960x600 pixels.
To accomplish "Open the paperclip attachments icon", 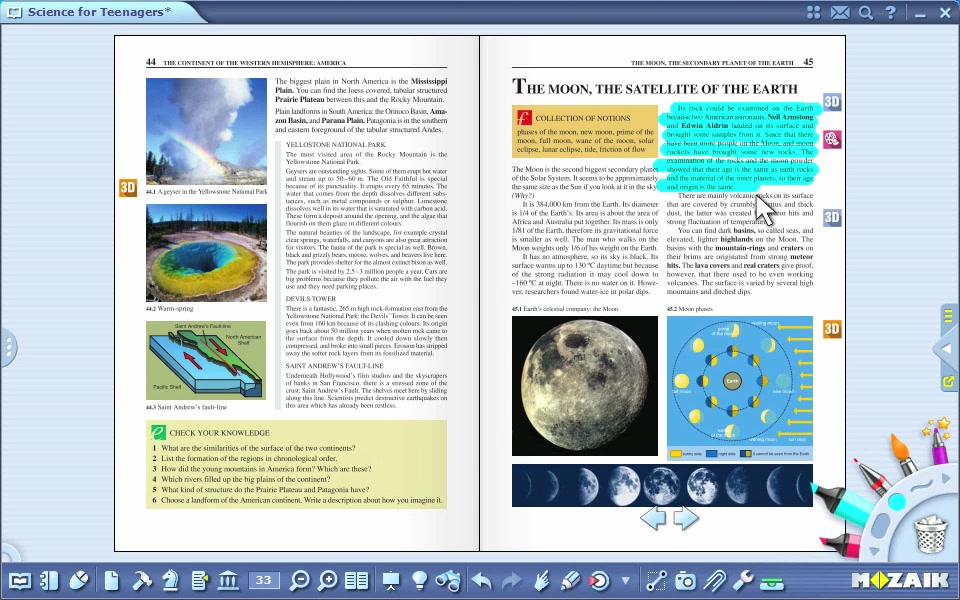I will click(x=714, y=580).
